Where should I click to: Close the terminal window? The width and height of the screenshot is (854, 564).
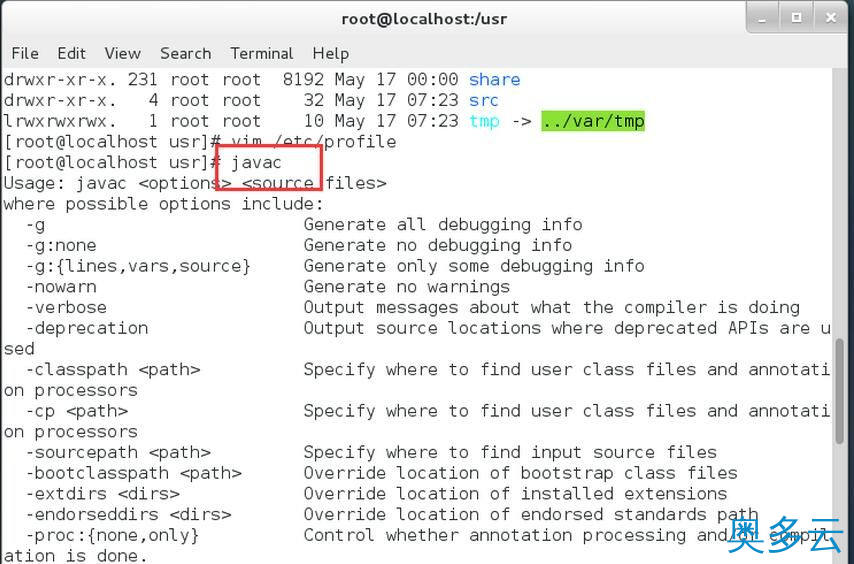[831, 18]
